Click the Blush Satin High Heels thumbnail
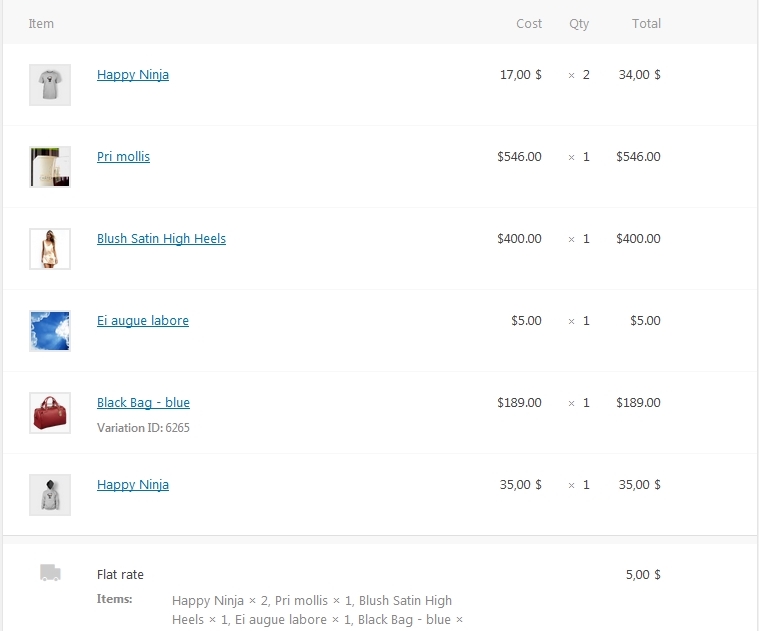The image size is (759, 631). [x=50, y=249]
